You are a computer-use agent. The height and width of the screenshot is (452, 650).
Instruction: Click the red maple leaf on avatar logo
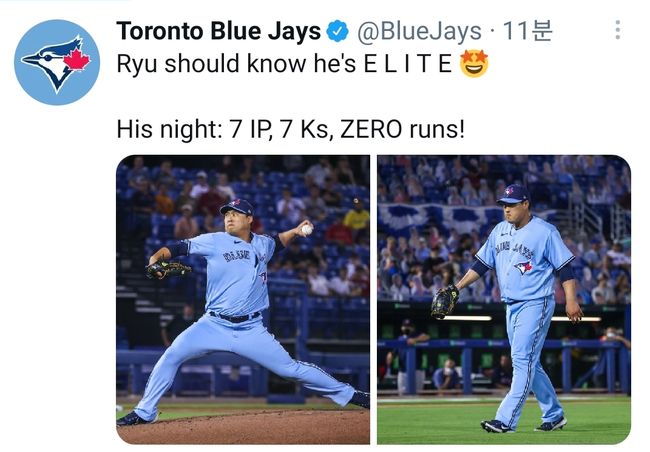[x=77, y=60]
